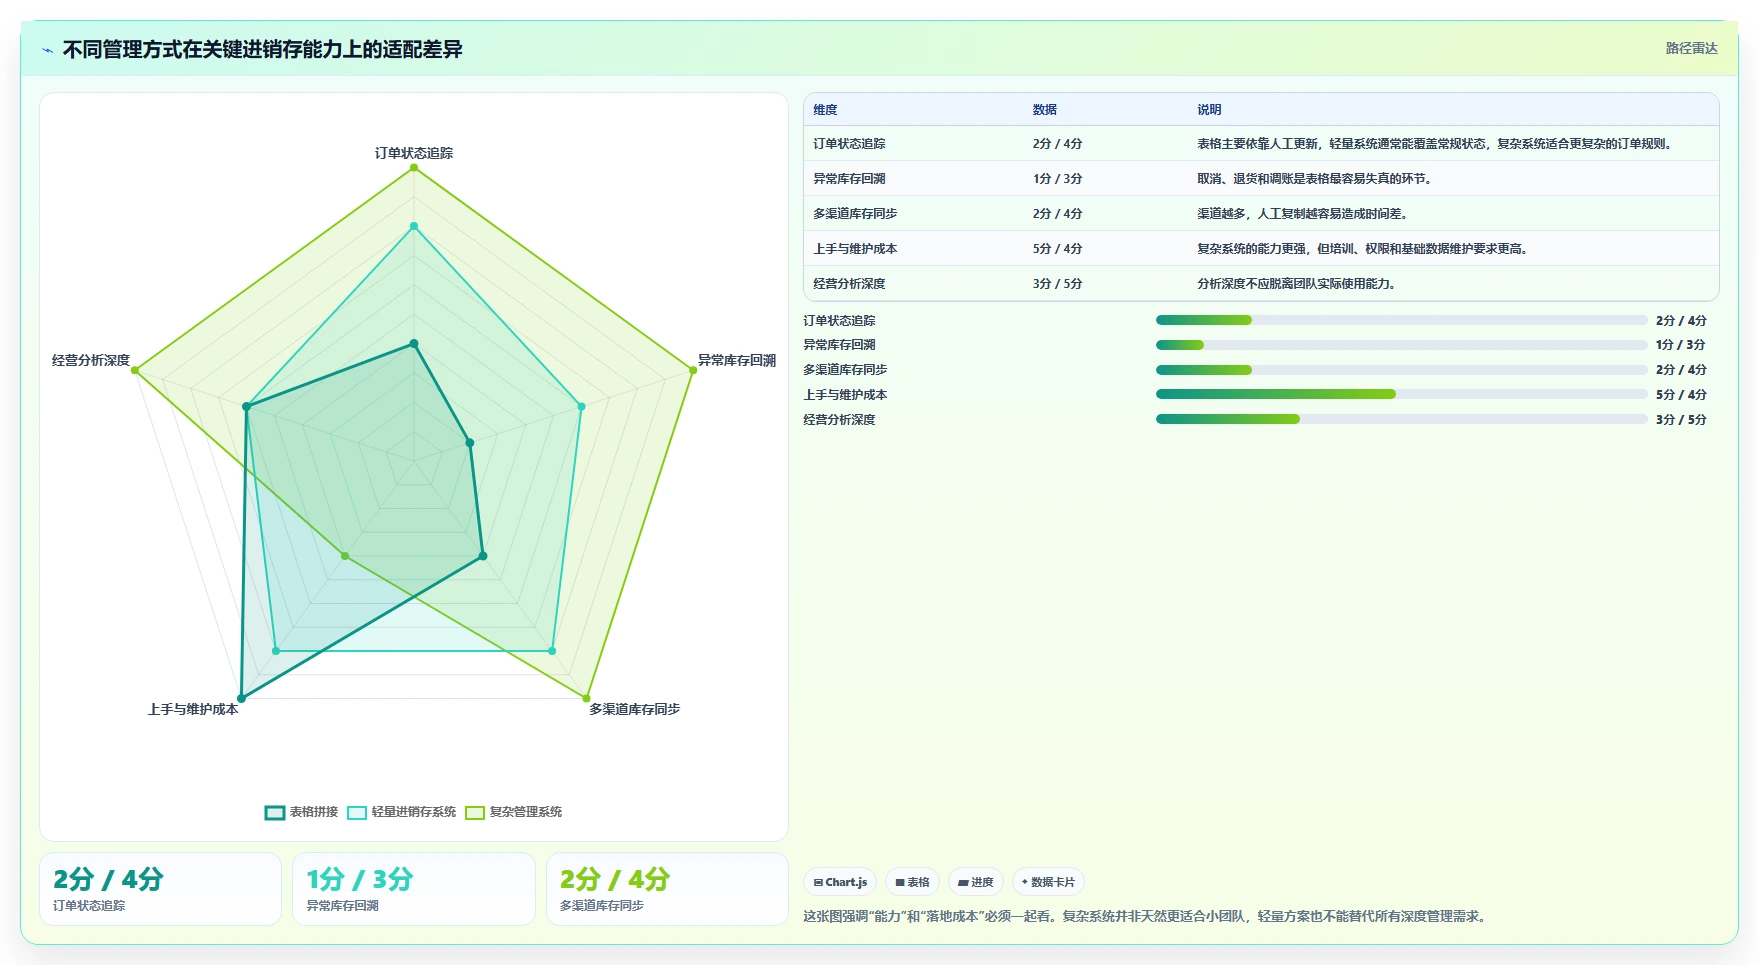The image size is (1759, 965).
Task: Click the small icon before the title
Action: [x=47, y=50]
